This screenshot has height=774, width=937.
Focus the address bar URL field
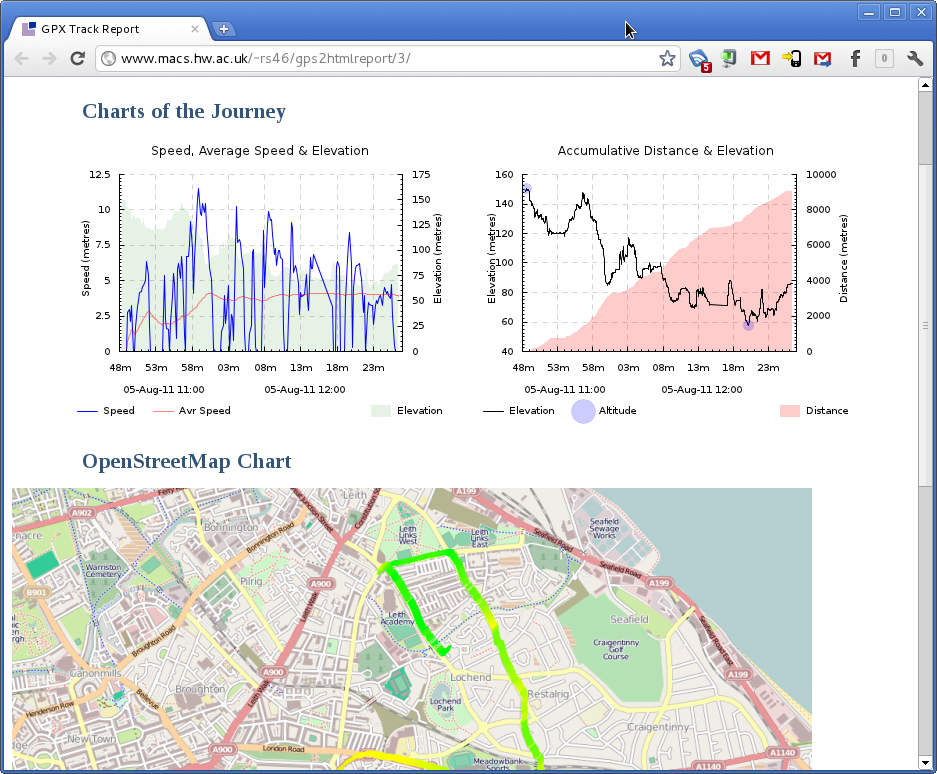(380, 59)
